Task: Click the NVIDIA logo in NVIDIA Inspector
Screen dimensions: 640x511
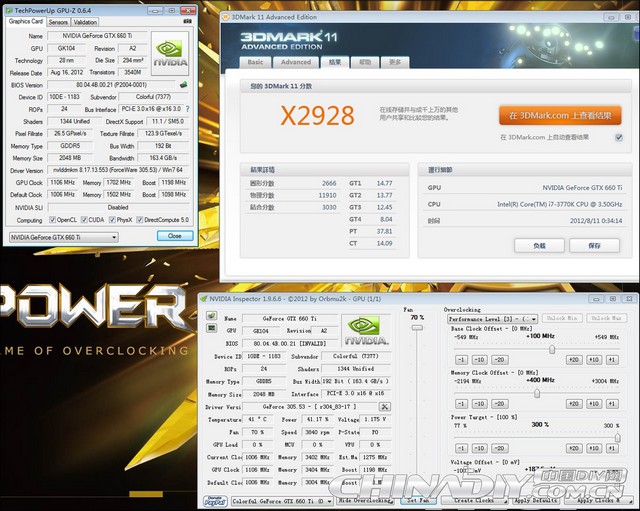Action: click(365, 331)
